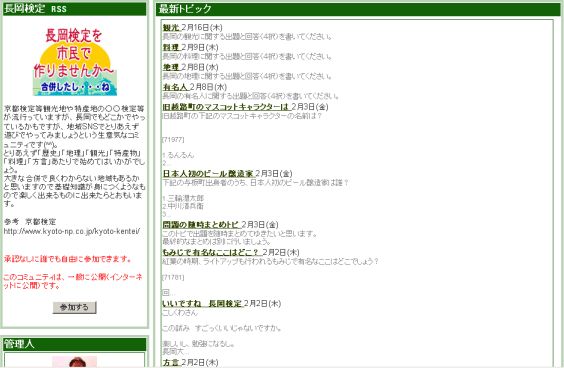
Task: Click the 1.三輪潤太郎 answer text
Action: (x=183, y=198)
